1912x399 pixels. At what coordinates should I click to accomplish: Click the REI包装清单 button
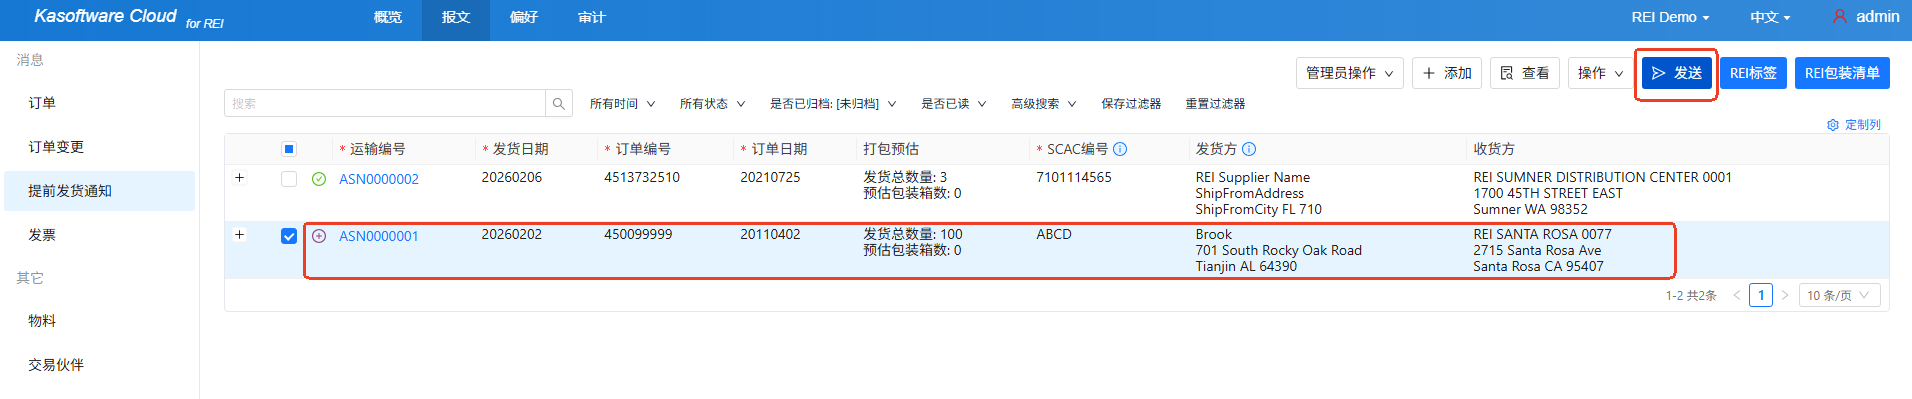(1842, 73)
